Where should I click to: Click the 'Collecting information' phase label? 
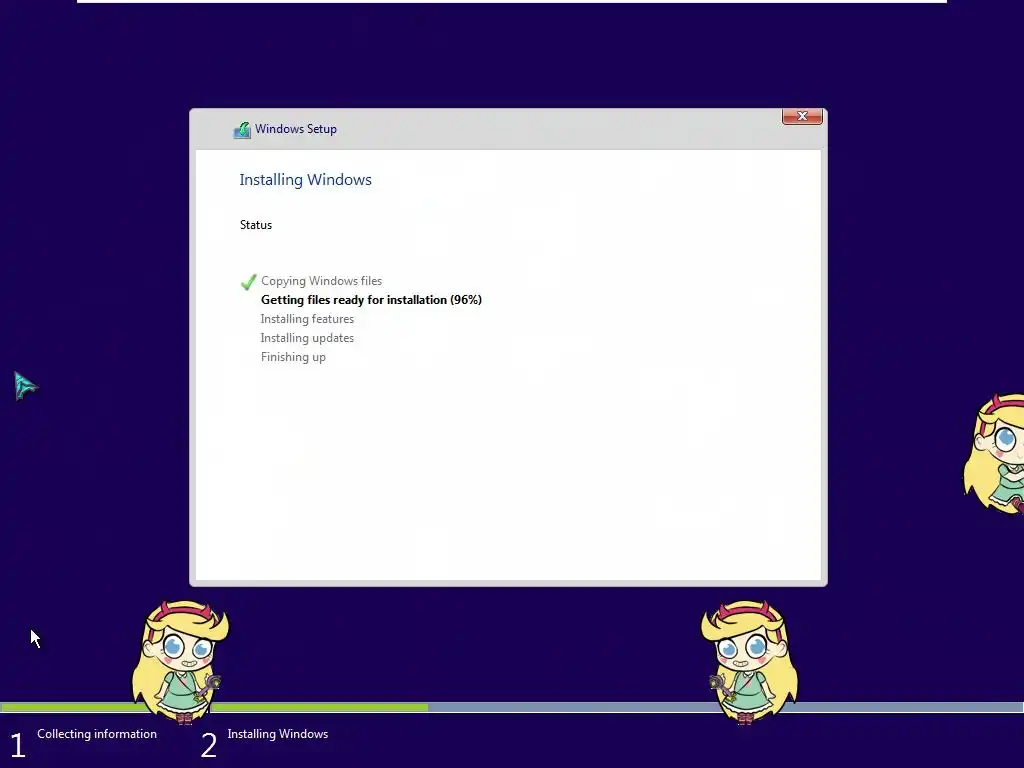(x=97, y=733)
